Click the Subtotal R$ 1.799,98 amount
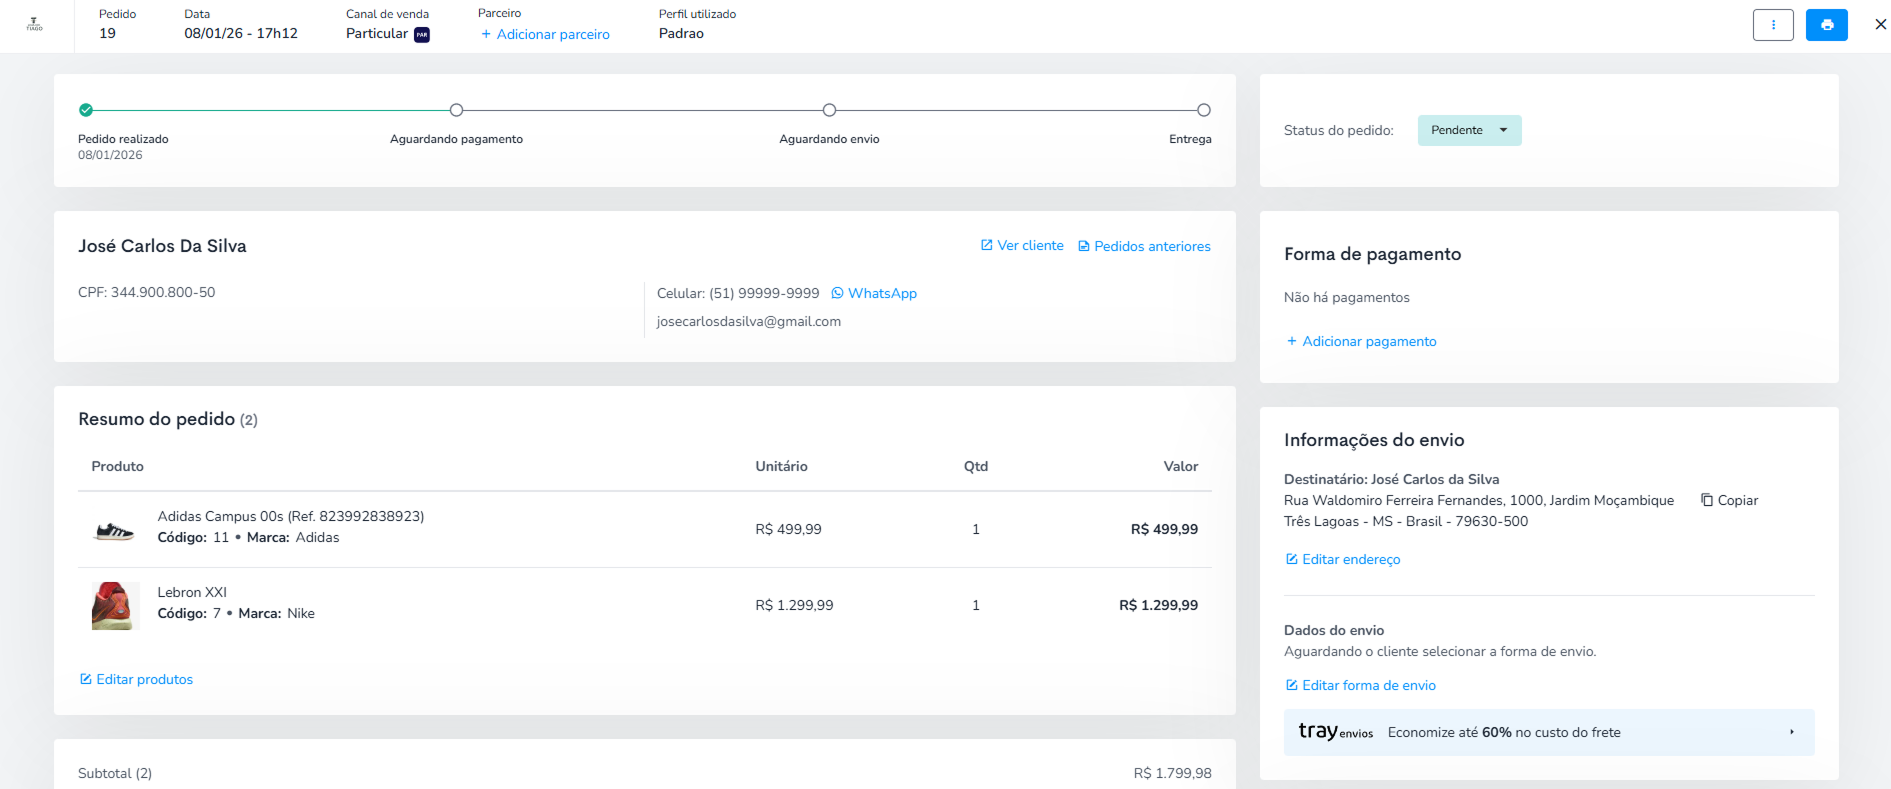The width and height of the screenshot is (1891, 789). (1172, 773)
